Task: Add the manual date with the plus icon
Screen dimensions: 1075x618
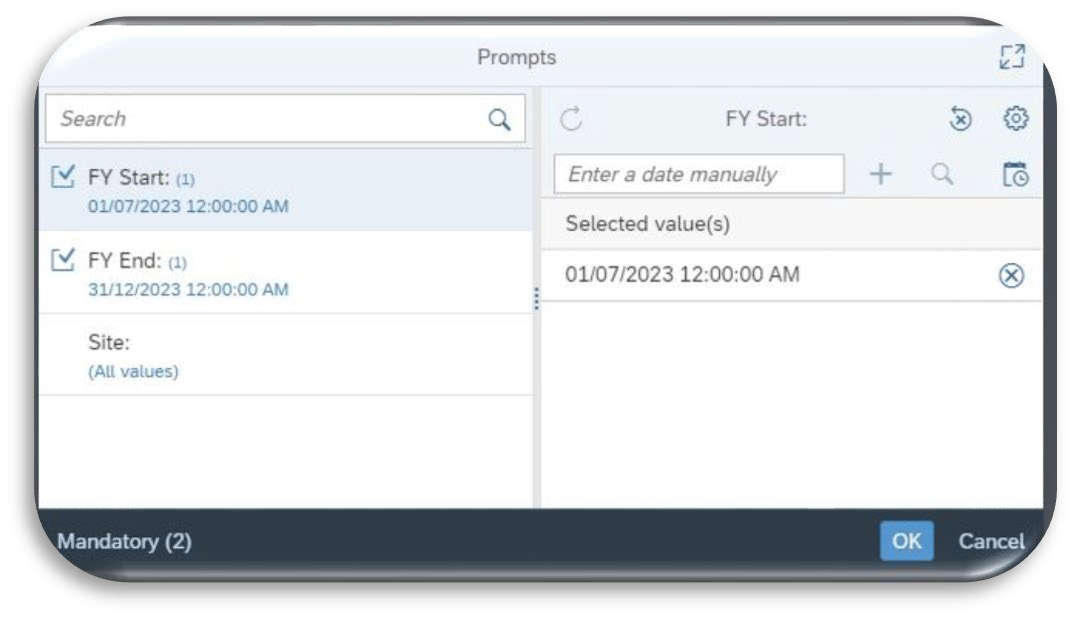Action: click(881, 174)
